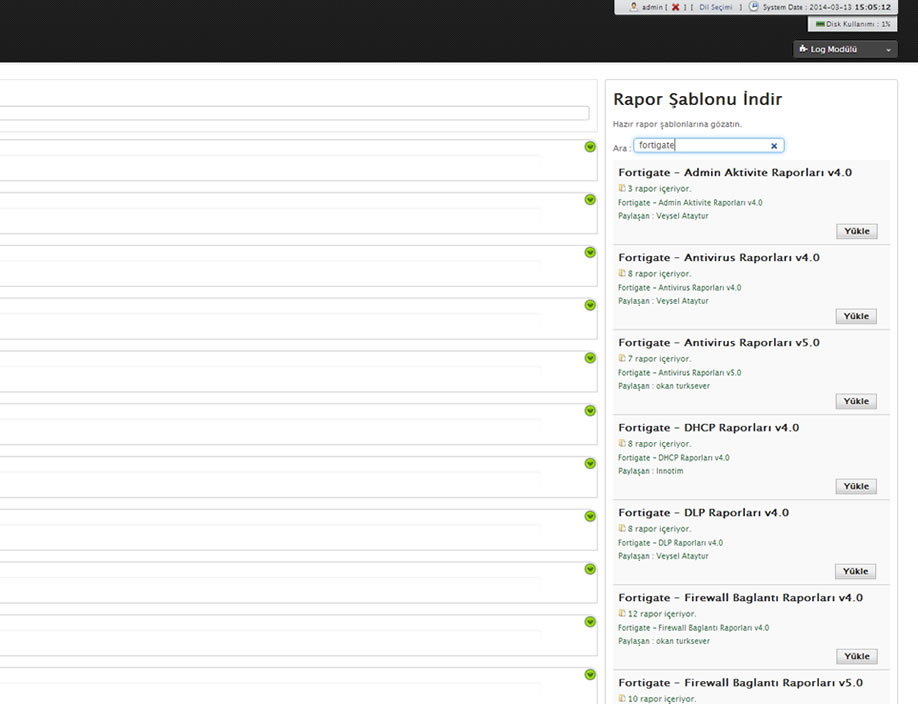Click small green Fortigate - Admin Aktivite Raporları v4.0 description
The height and width of the screenshot is (704, 918).
(690, 203)
